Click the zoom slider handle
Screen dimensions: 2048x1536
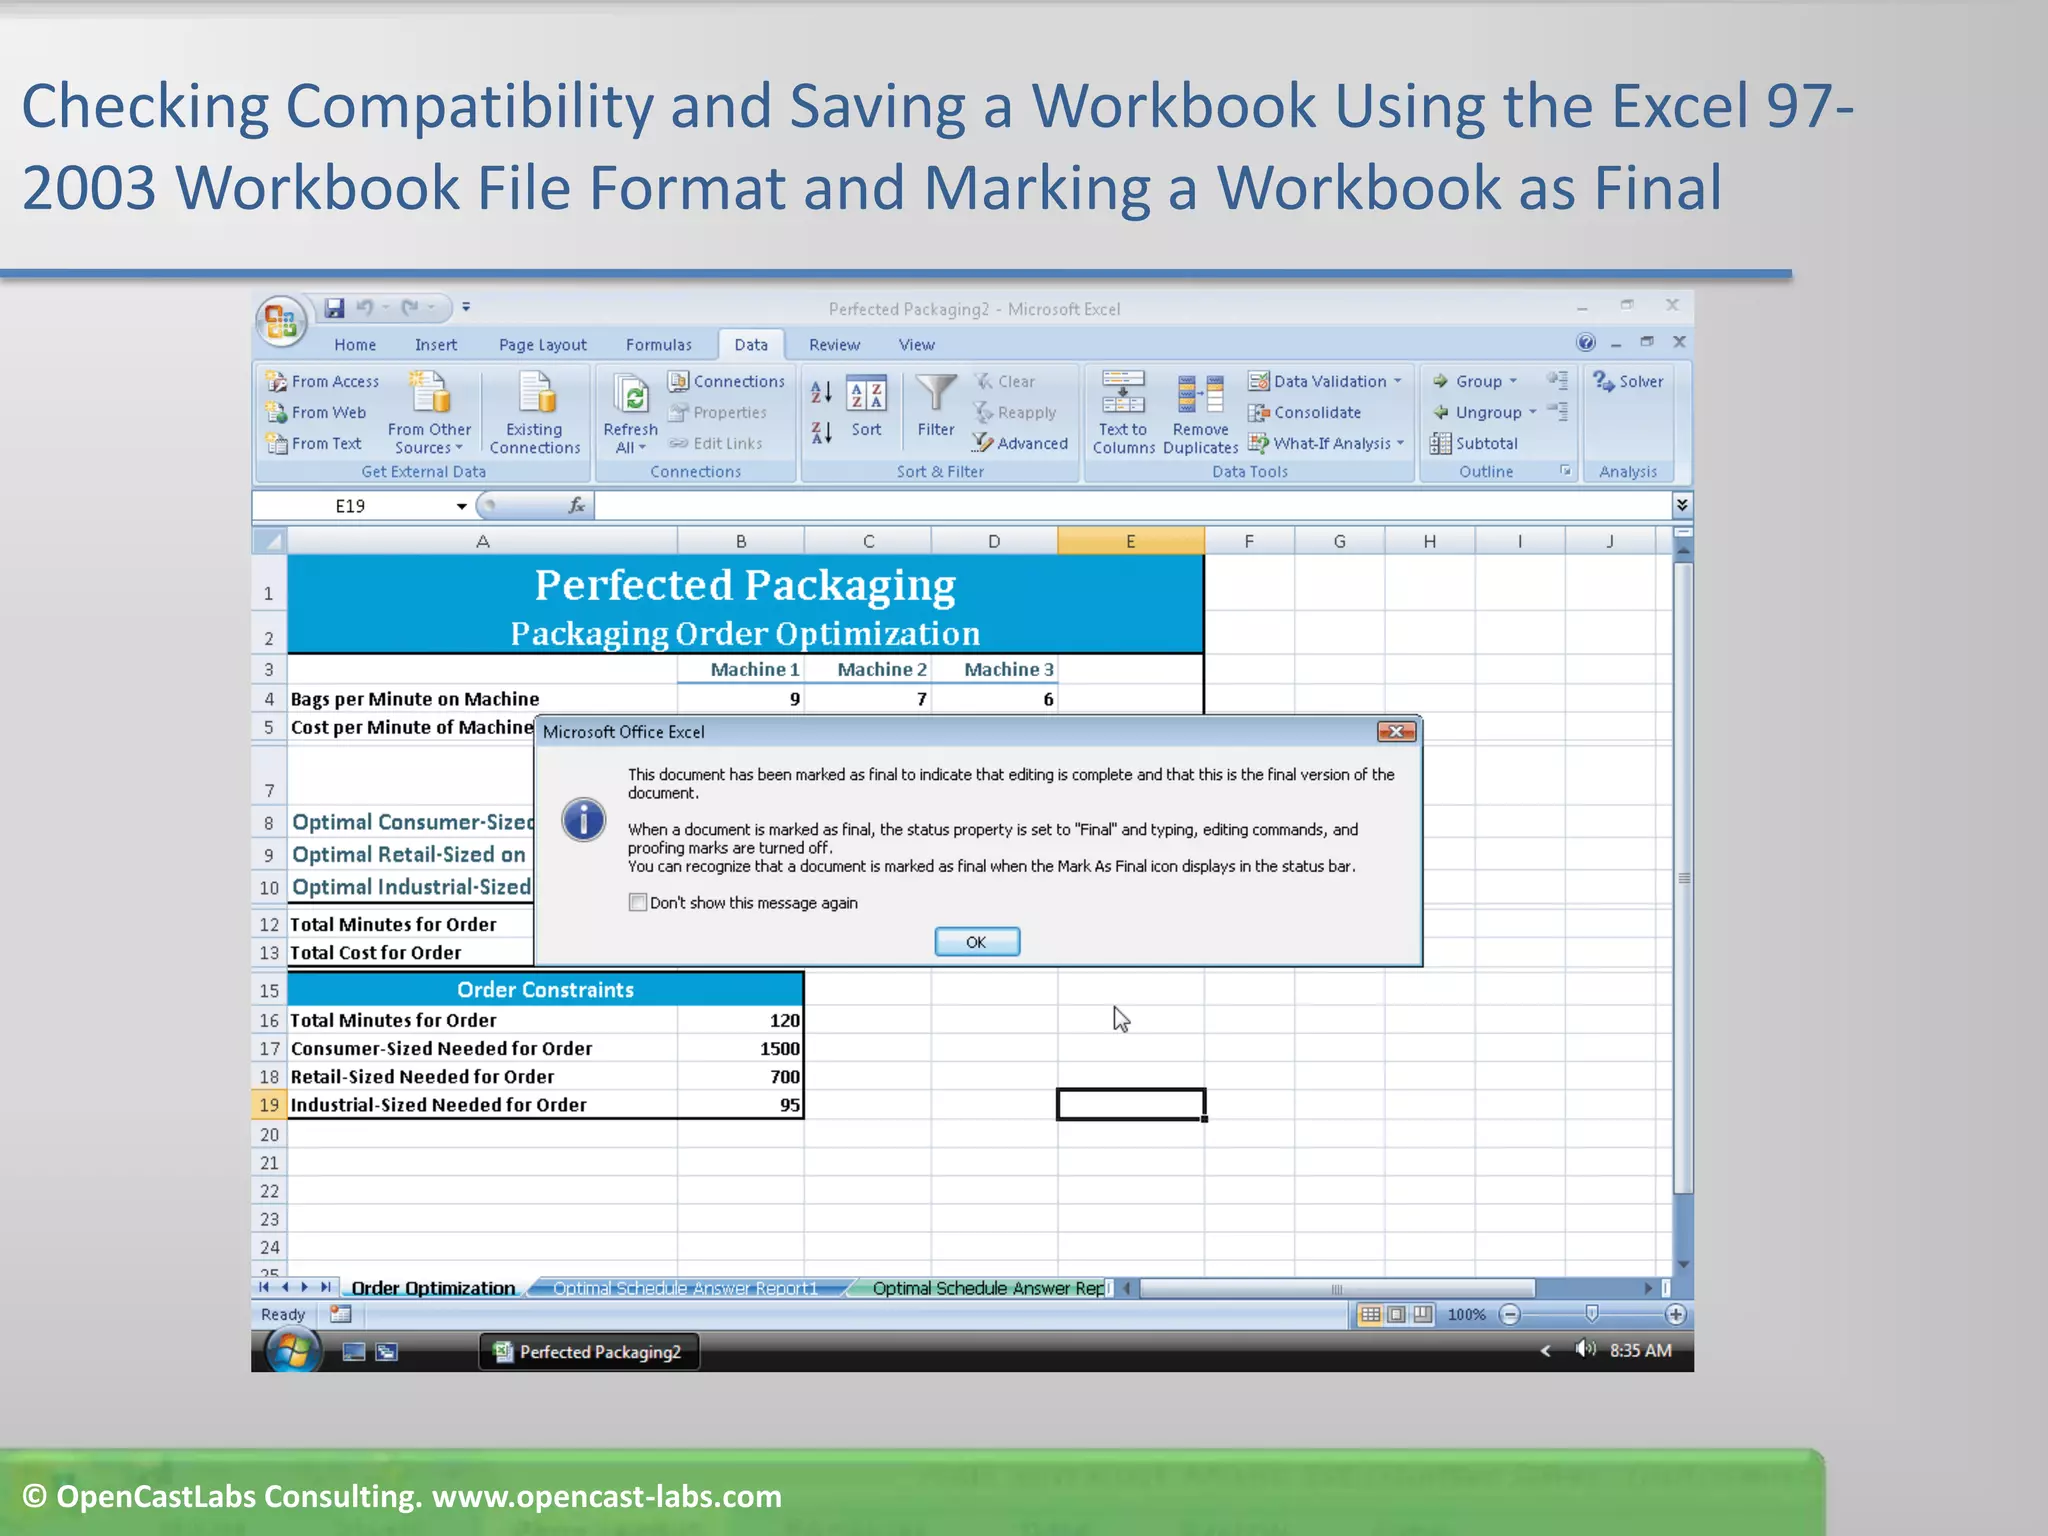pyautogui.click(x=1592, y=1313)
